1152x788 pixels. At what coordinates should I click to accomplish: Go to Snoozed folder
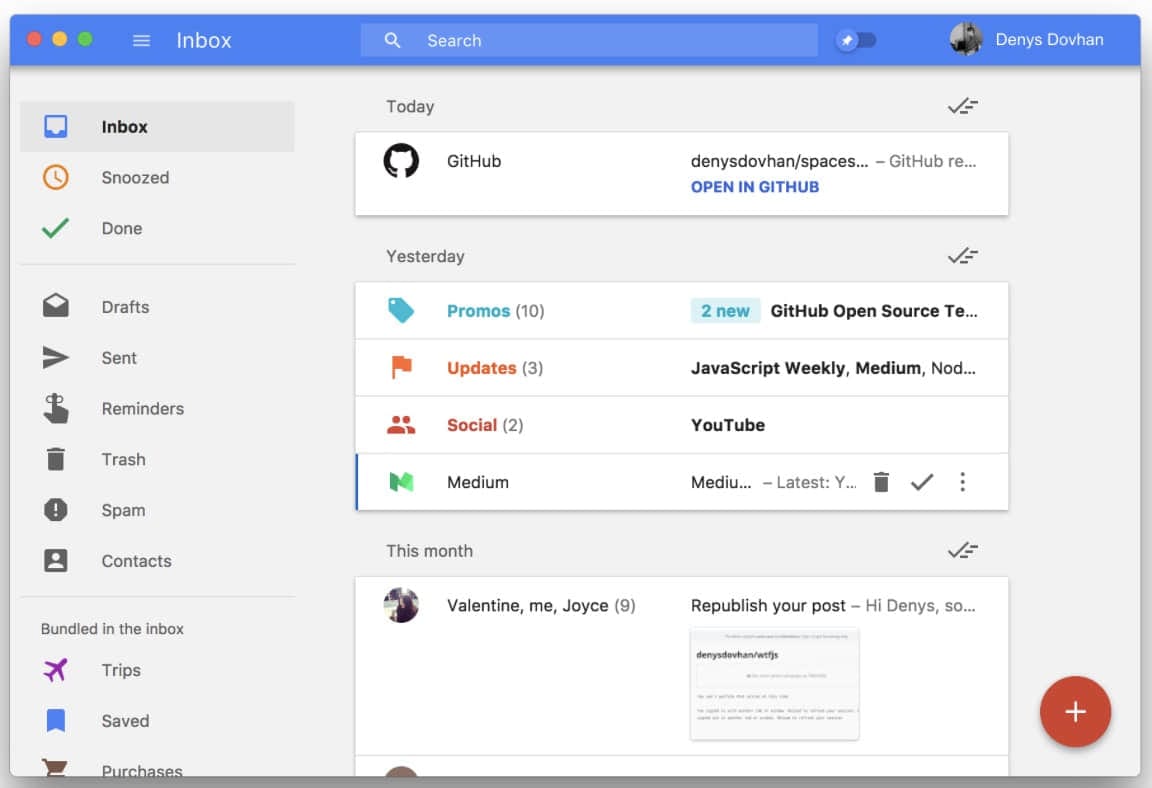pos(157,177)
